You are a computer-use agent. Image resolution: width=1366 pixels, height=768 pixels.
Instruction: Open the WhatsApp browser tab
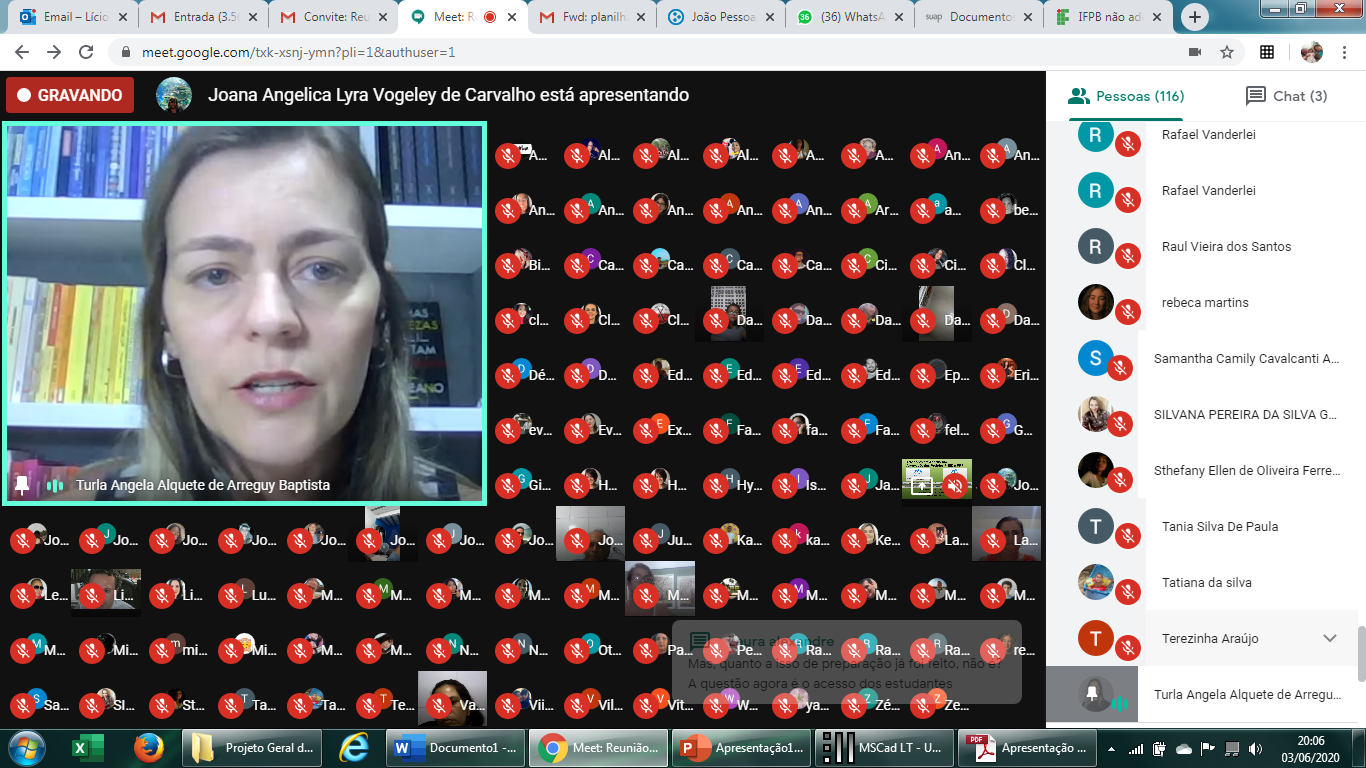847,17
